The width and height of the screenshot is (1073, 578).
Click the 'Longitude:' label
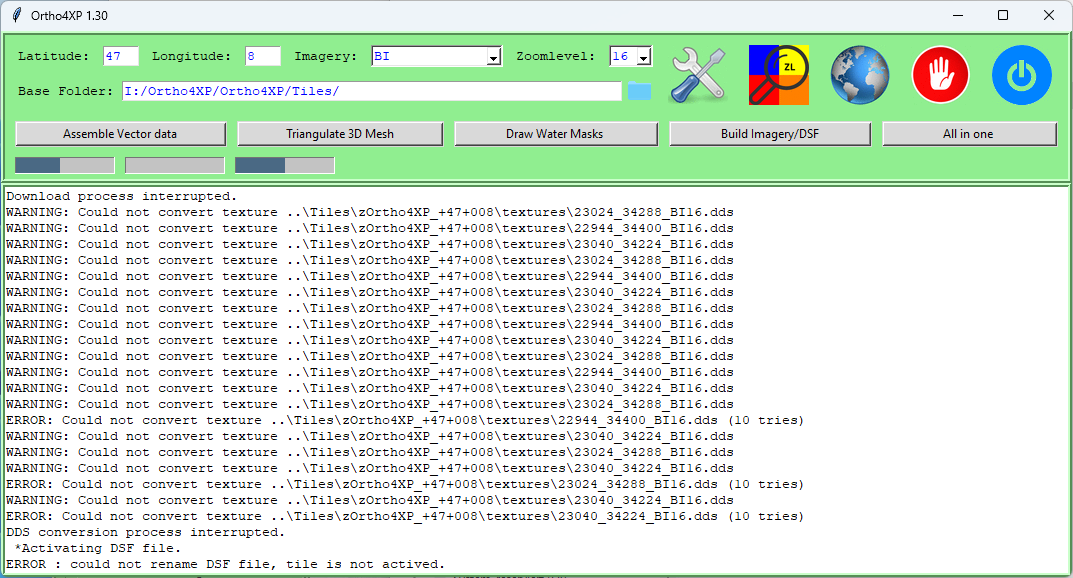(192, 56)
